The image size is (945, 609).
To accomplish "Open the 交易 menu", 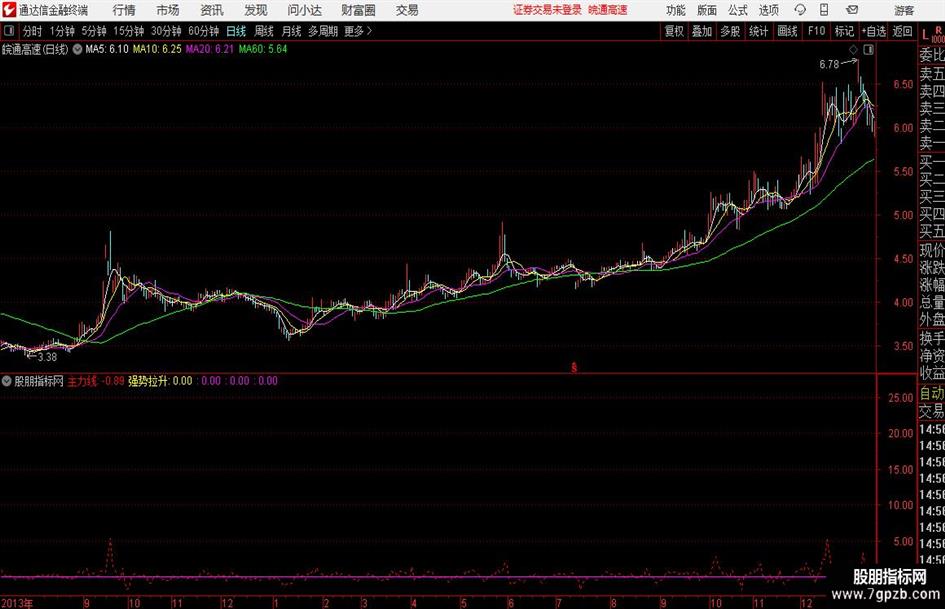I will pyautogui.click(x=407, y=10).
